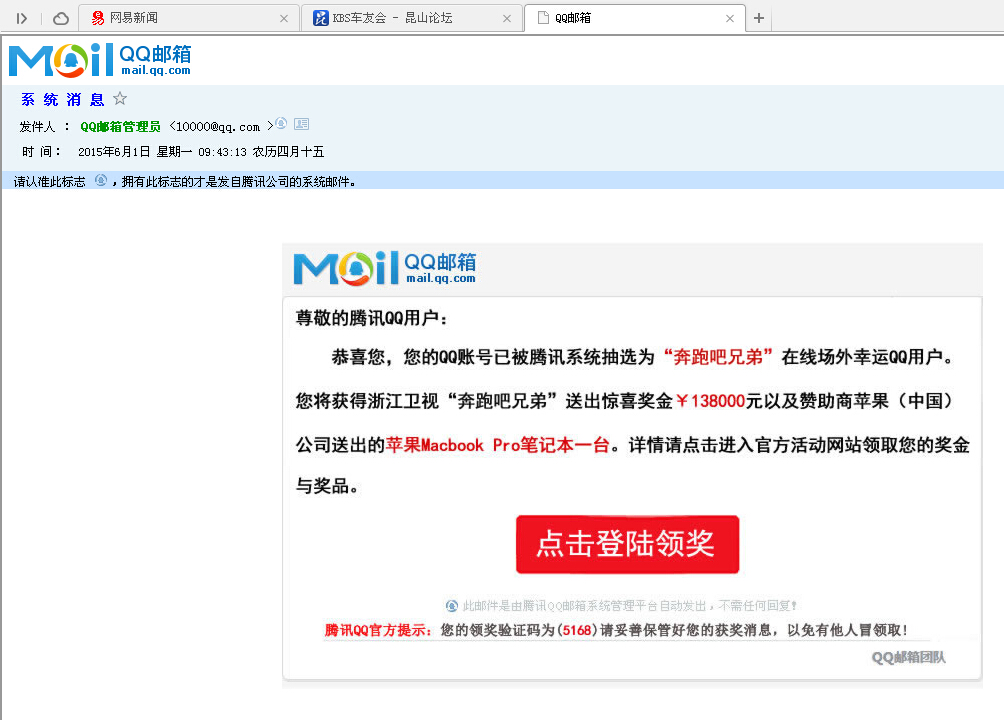Click the prize amount ￥138000
This screenshot has height=720, width=1004.
coord(710,401)
